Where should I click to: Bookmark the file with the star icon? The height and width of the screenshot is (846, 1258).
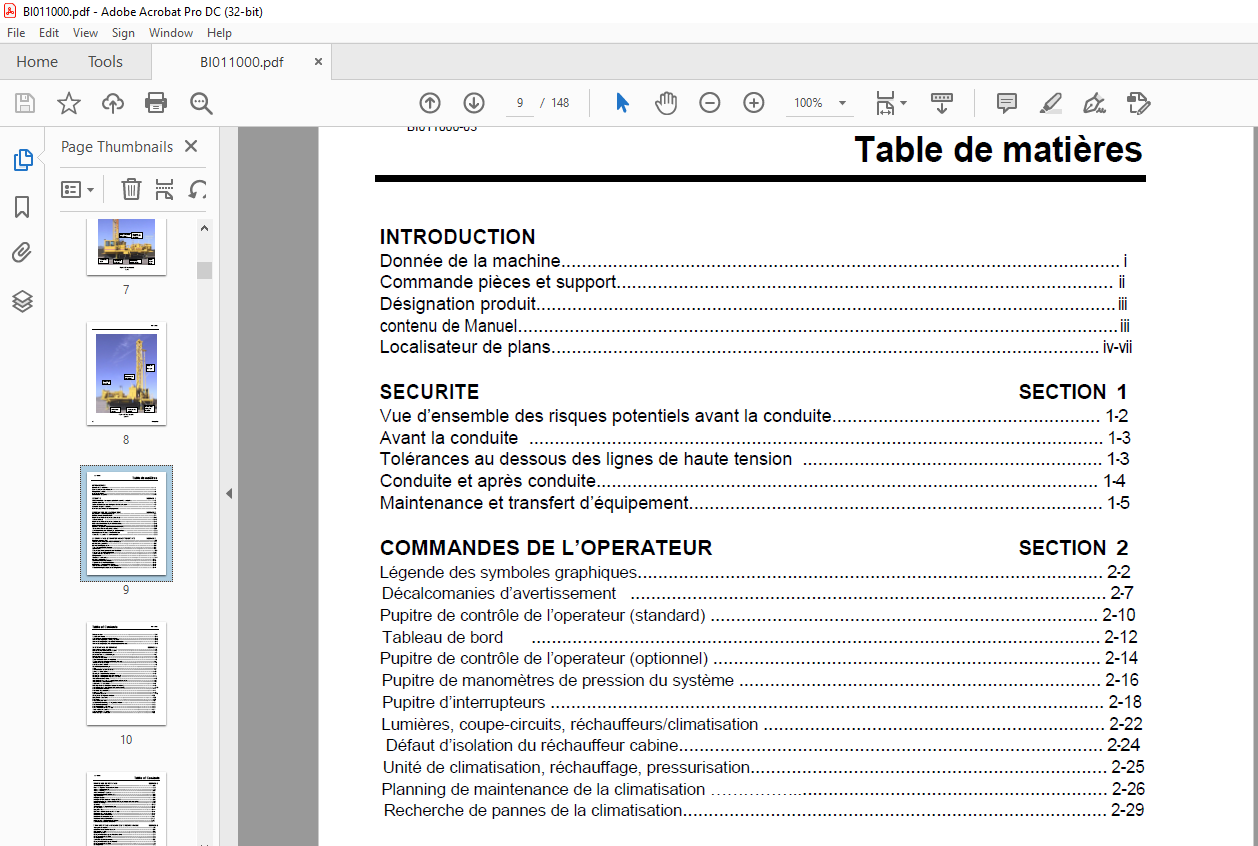(68, 103)
